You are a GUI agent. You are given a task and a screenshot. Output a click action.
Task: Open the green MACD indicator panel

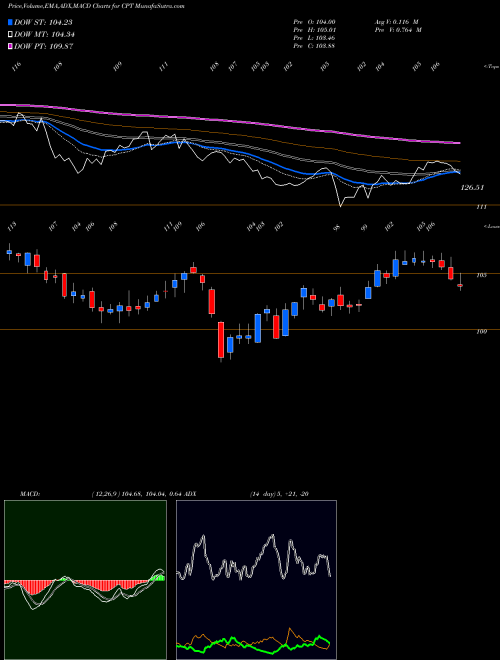pyautogui.click(x=85, y=580)
